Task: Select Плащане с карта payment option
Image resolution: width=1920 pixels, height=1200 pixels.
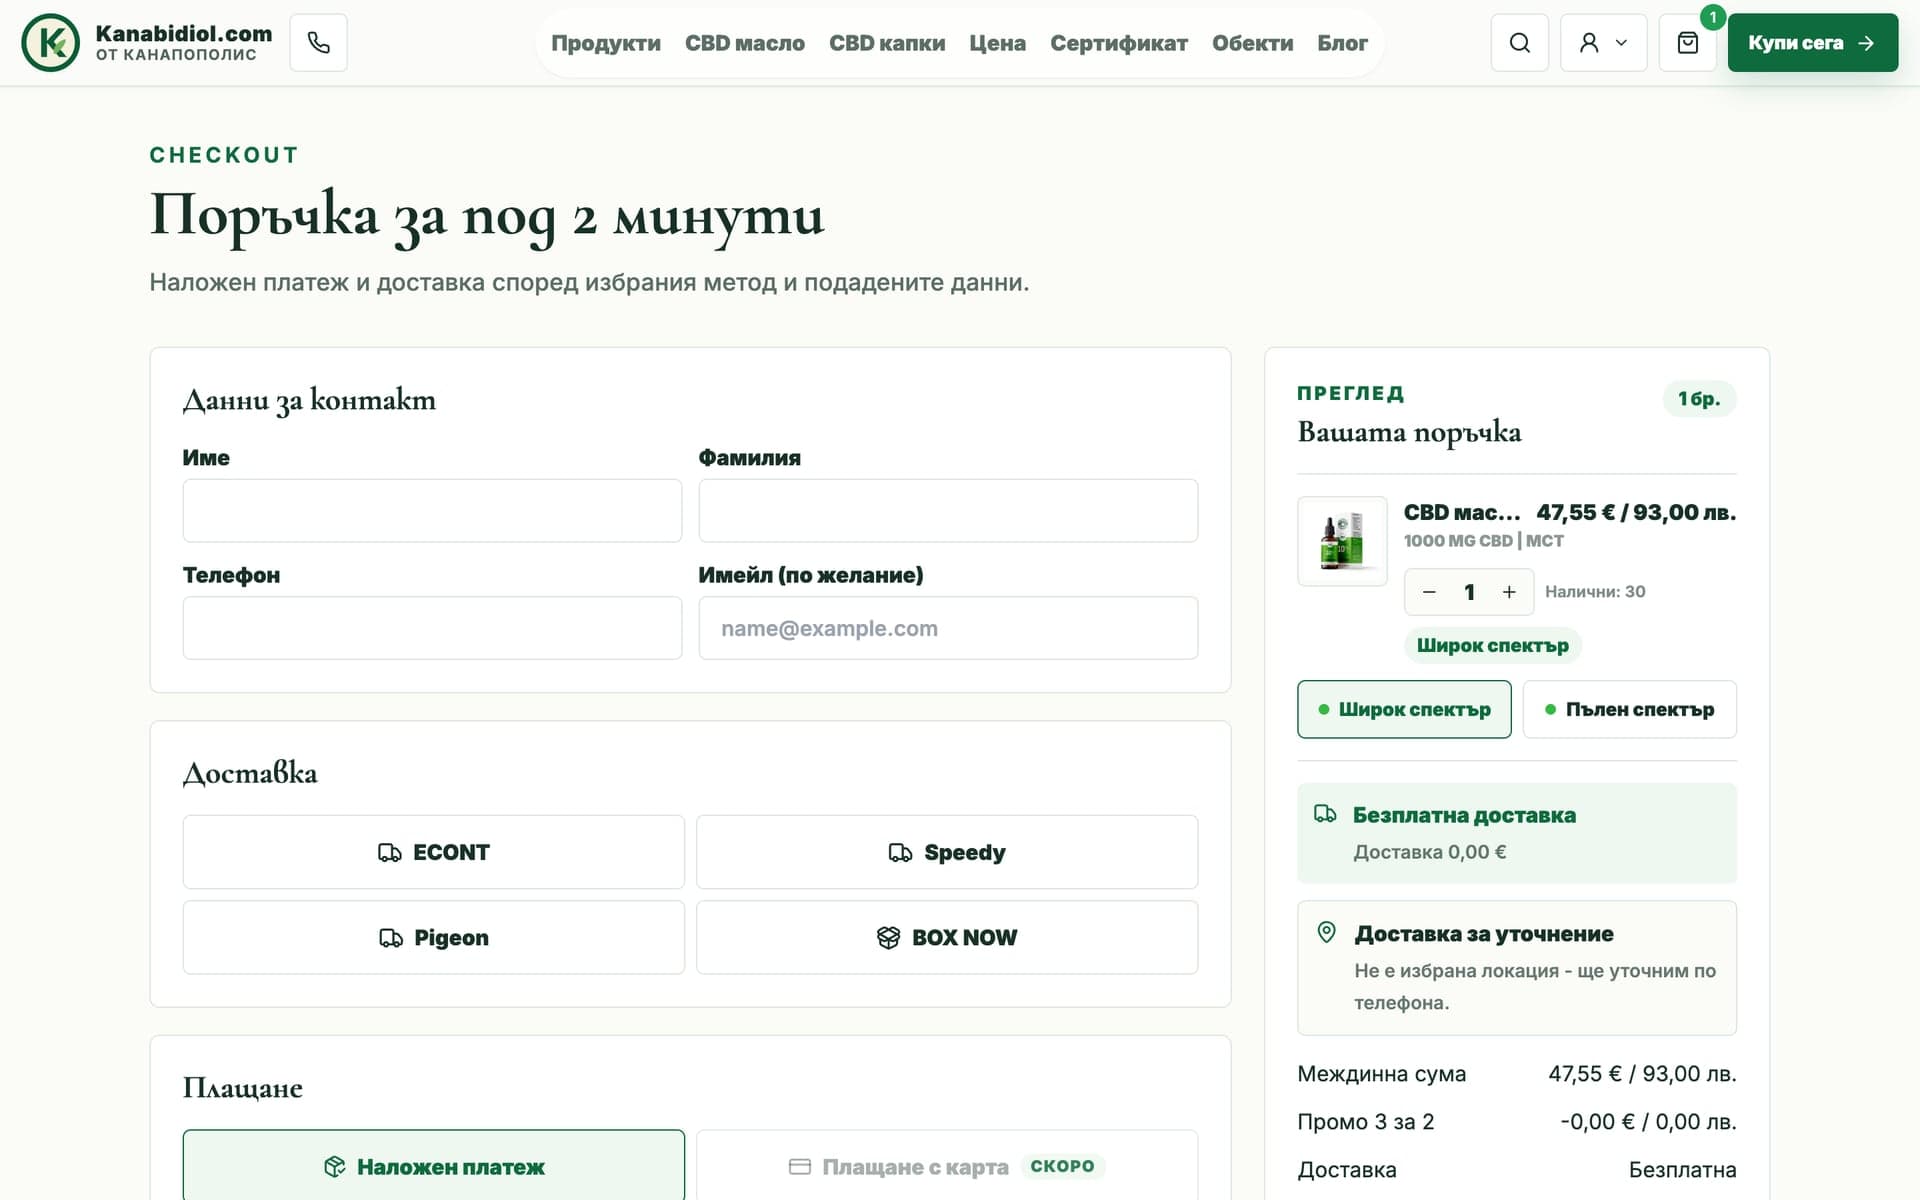Action: point(947,1166)
